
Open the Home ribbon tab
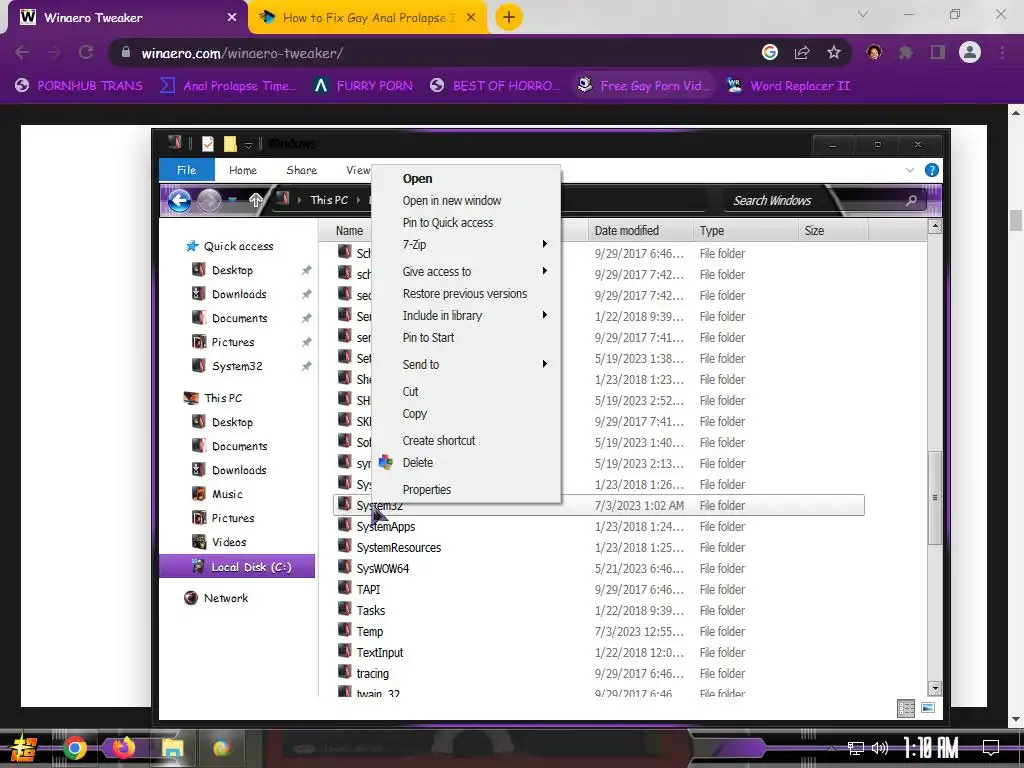pos(243,170)
